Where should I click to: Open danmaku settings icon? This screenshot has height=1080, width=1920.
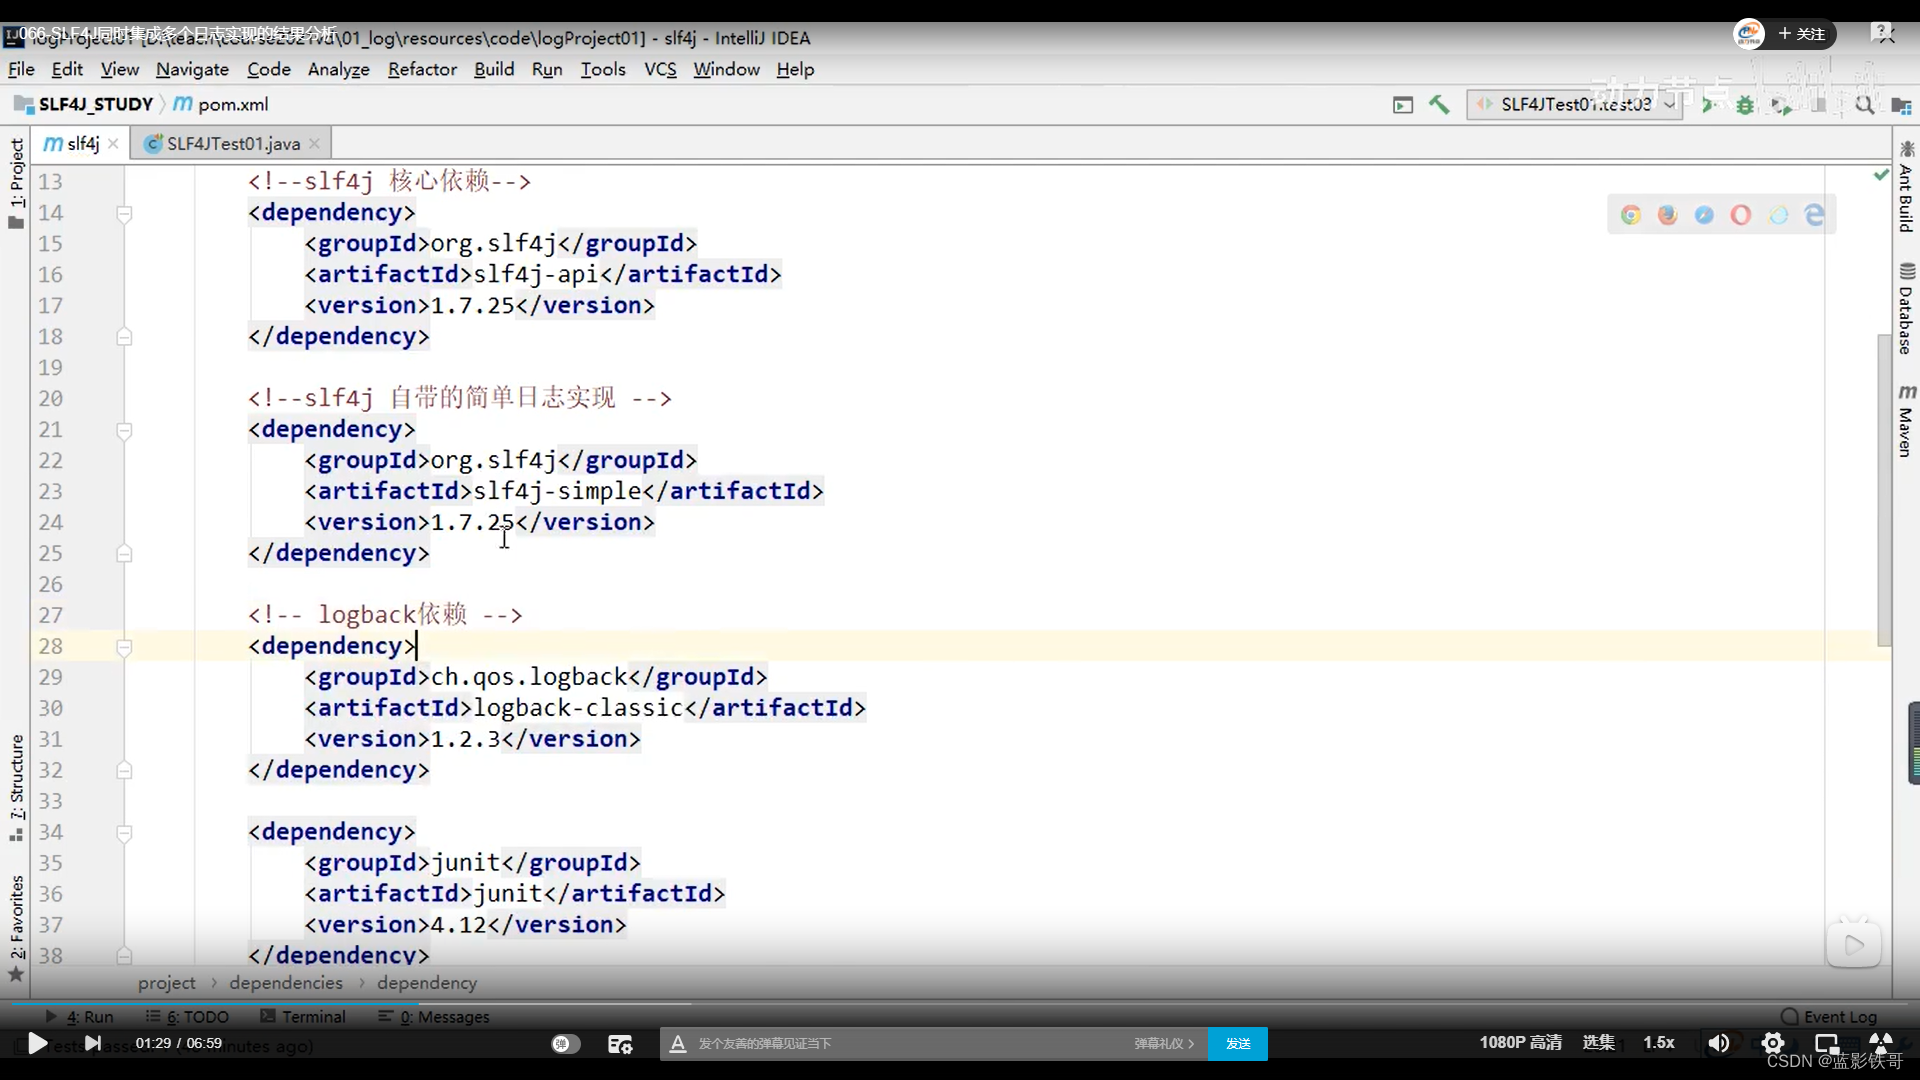coord(620,1043)
